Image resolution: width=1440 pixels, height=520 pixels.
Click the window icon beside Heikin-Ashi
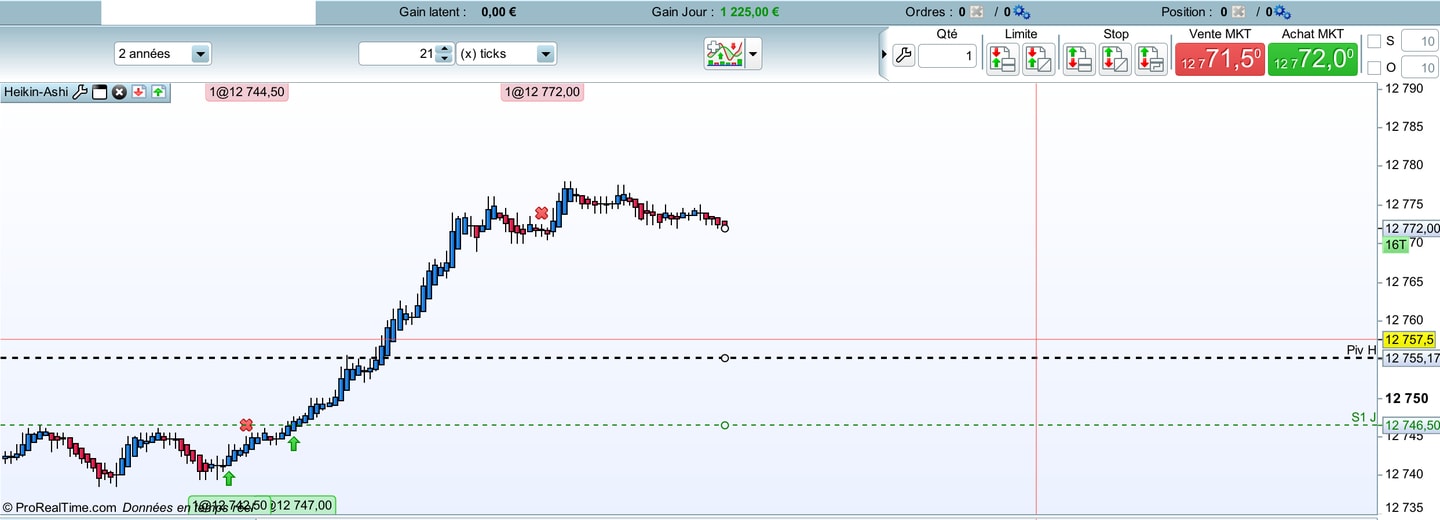pyautogui.click(x=99, y=92)
